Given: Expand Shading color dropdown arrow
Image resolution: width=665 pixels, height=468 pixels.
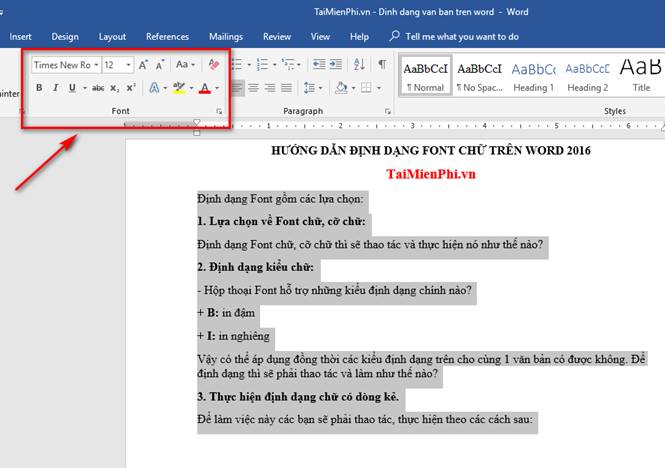Looking at the screenshot, I should 353,88.
